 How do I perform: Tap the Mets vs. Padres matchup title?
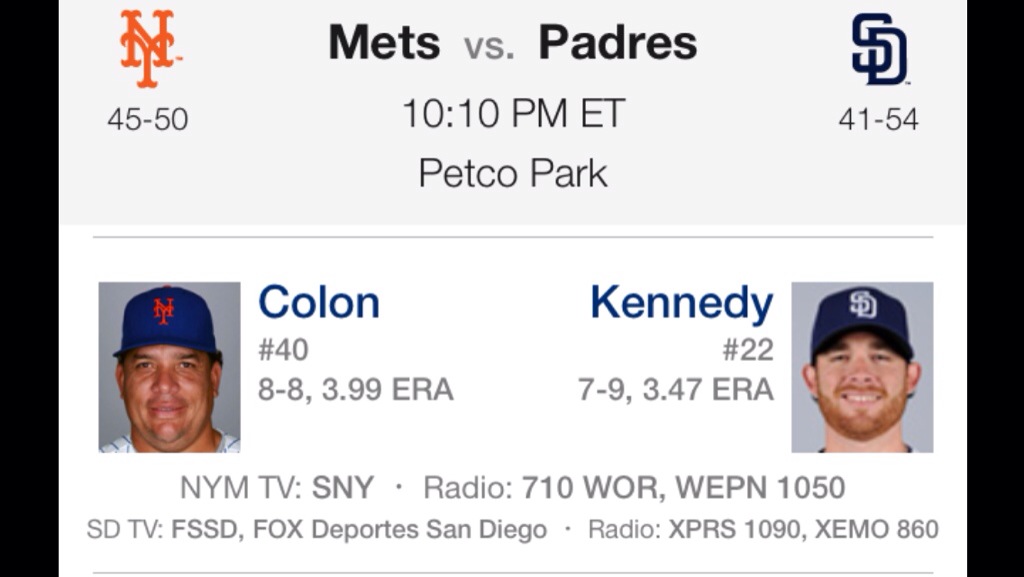[512, 43]
